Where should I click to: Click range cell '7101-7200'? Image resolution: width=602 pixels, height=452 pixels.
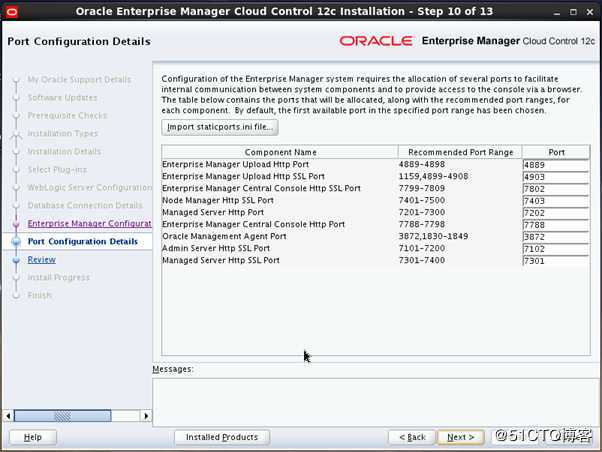(422, 248)
